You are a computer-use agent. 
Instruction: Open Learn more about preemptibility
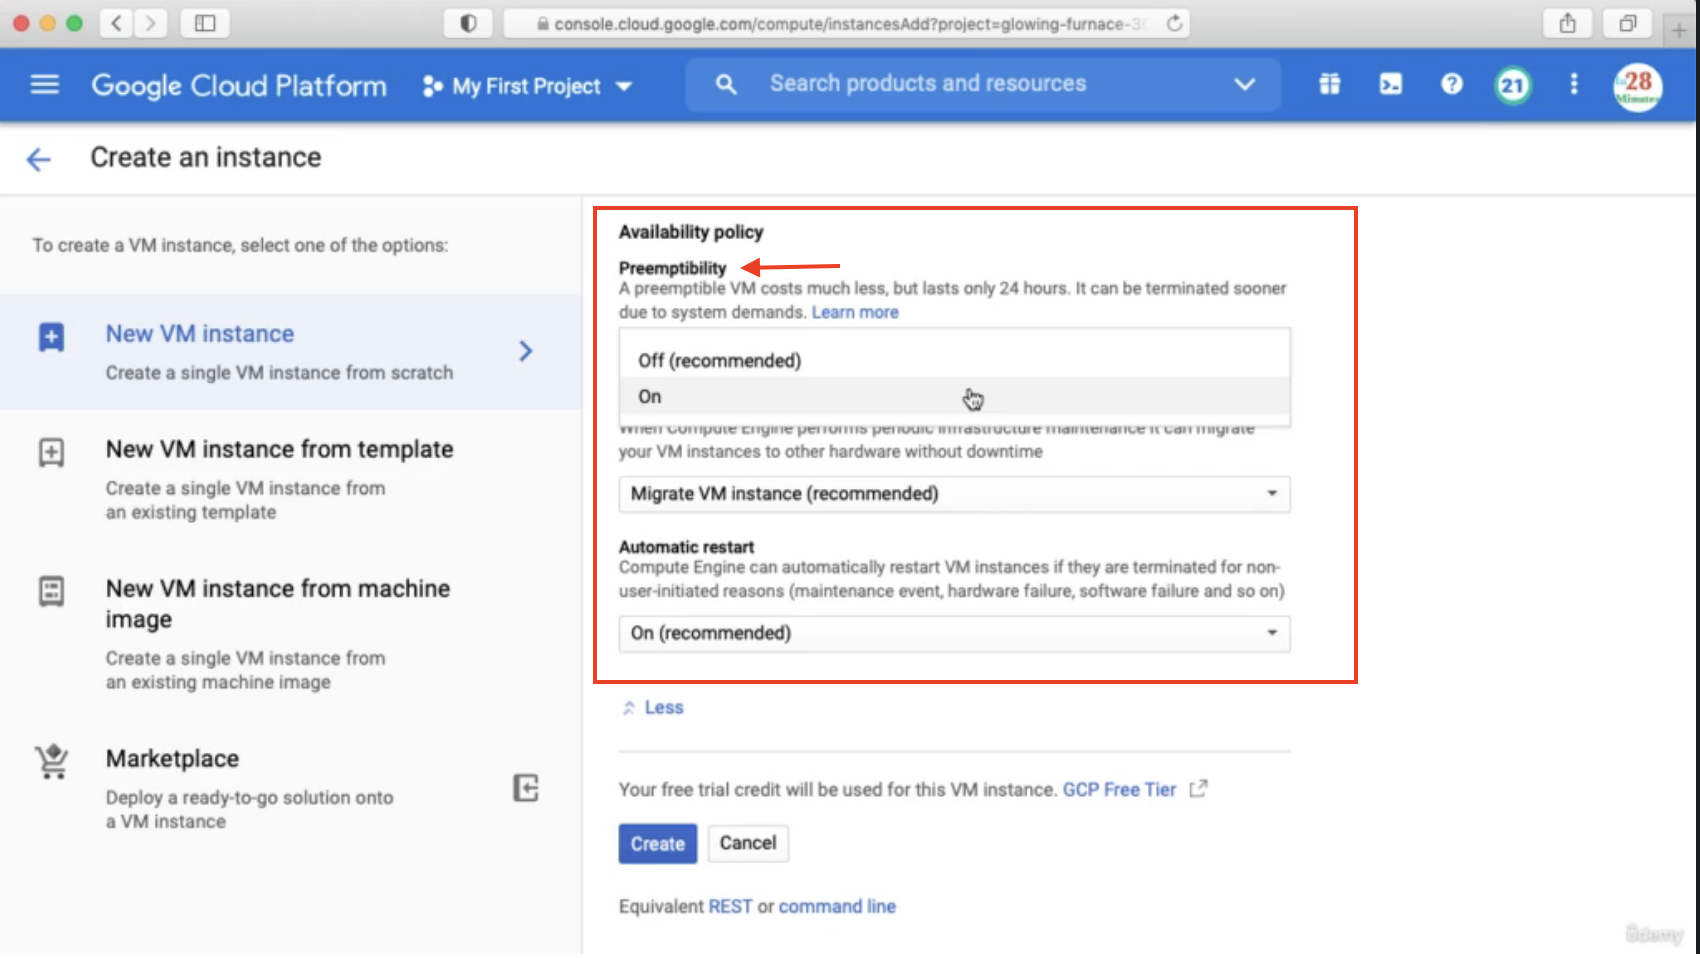pyautogui.click(x=855, y=312)
